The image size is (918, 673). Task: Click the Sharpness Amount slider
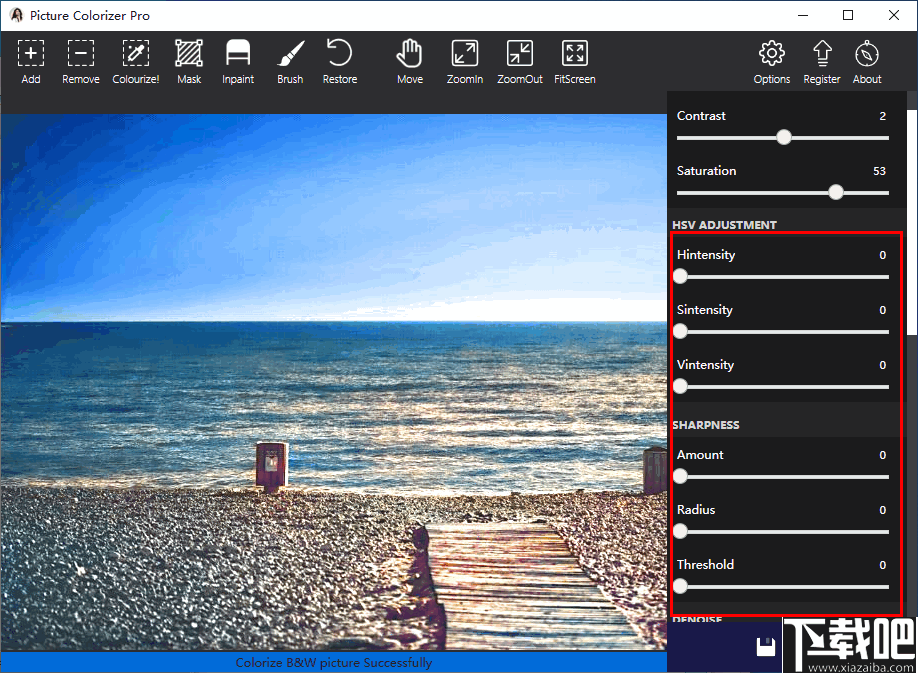click(681, 477)
